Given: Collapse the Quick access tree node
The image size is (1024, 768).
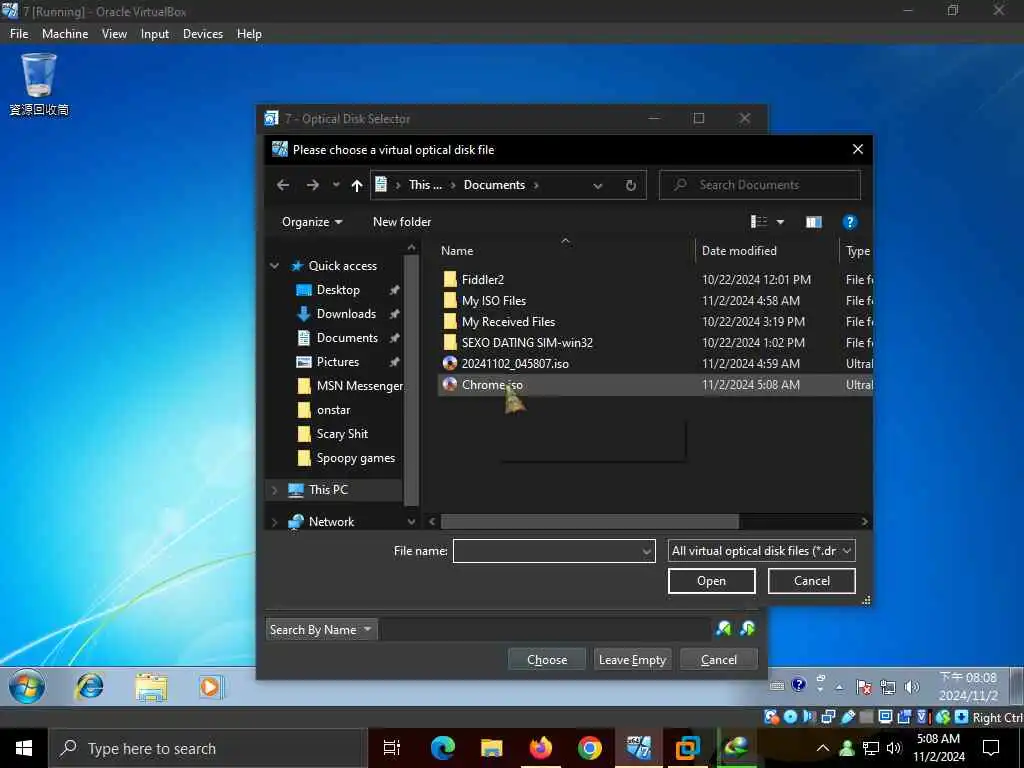Looking at the screenshot, I should 275,266.
